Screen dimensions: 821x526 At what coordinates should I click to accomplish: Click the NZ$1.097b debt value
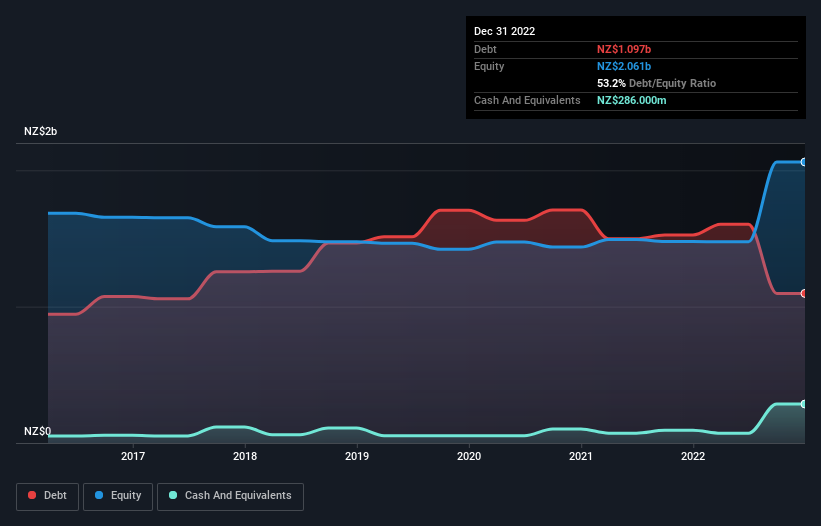(x=624, y=49)
